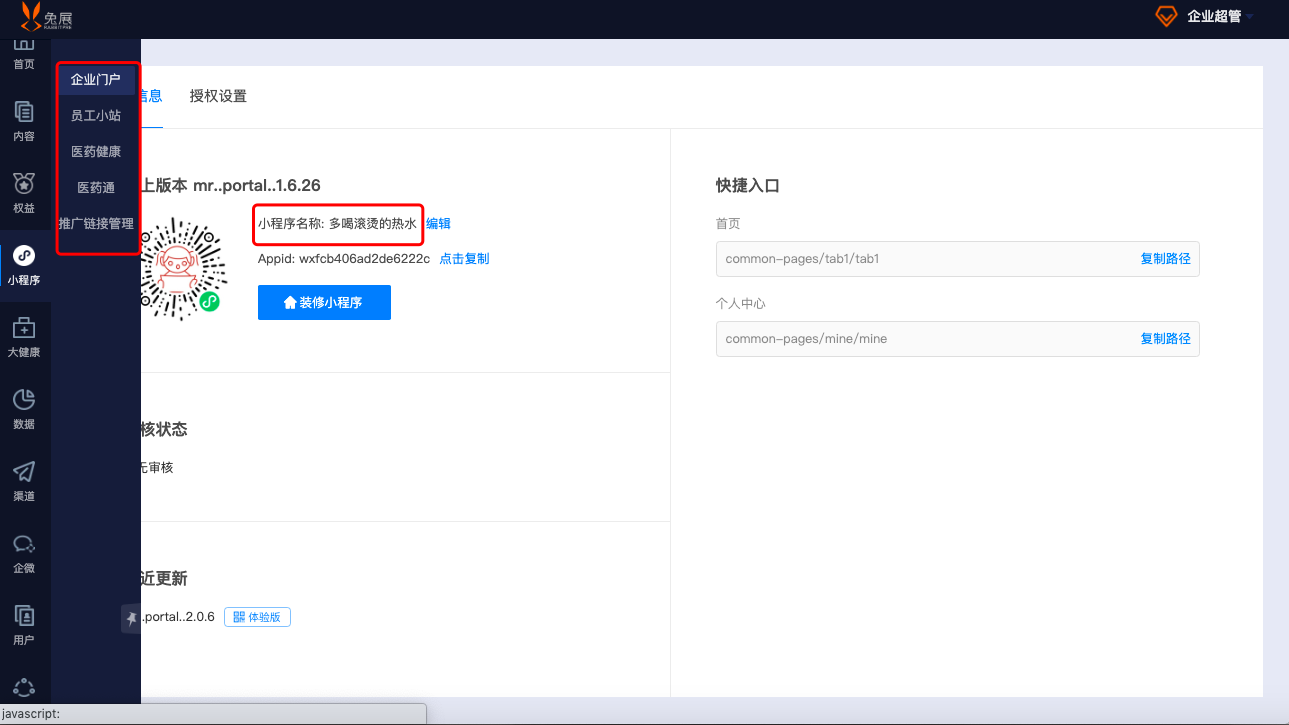This screenshot has width=1289, height=725.
Task: Open the 首页 home sidebar icon
Action: pyautogui.click(x=24, y=46)
